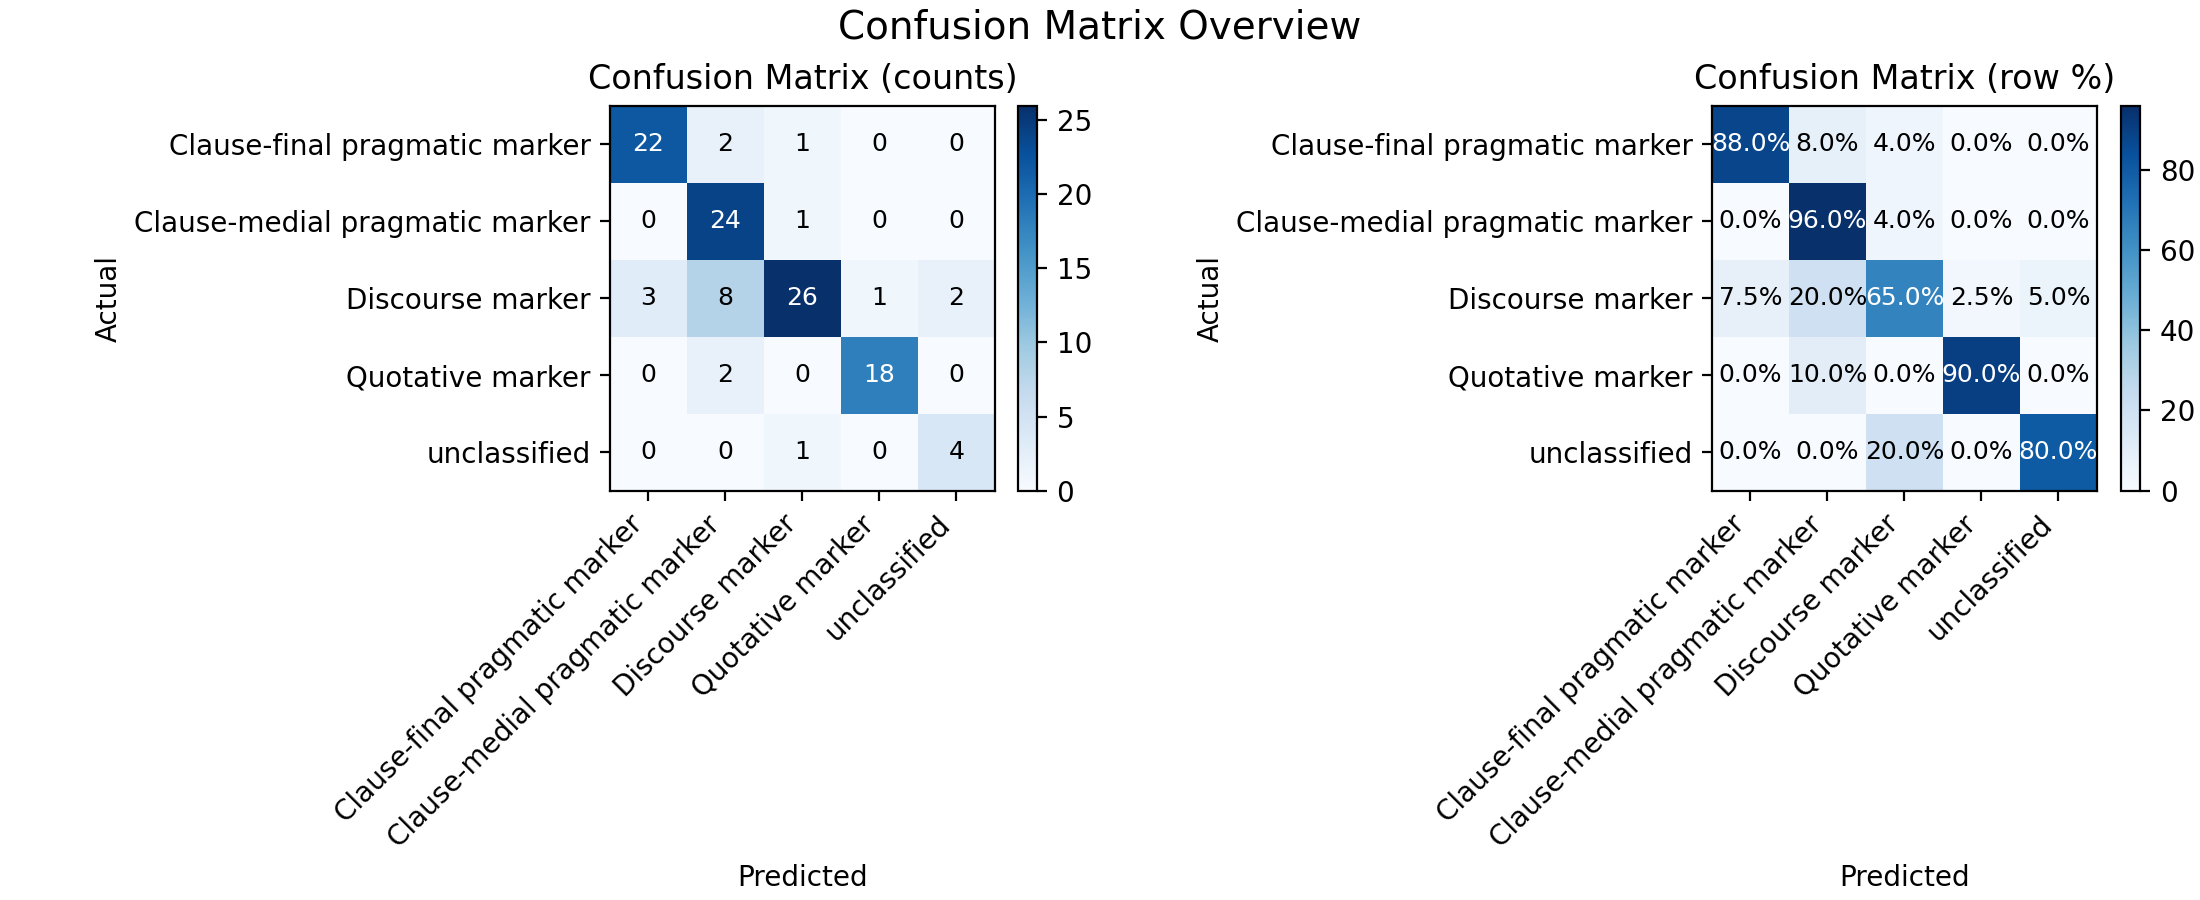Click 'Quotative marker' y-label in row % plot

1570,377
